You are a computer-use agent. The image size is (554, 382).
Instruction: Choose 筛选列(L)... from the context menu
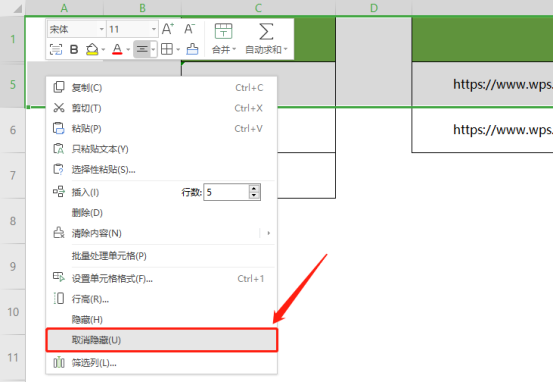coord(161,363)
